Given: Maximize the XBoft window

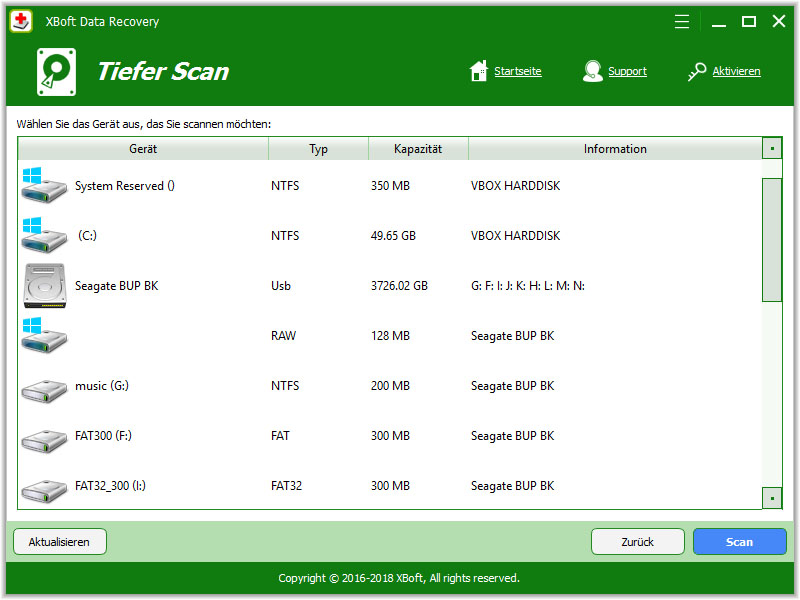Looking at the screenshot, I should click(x=748, y=21).
